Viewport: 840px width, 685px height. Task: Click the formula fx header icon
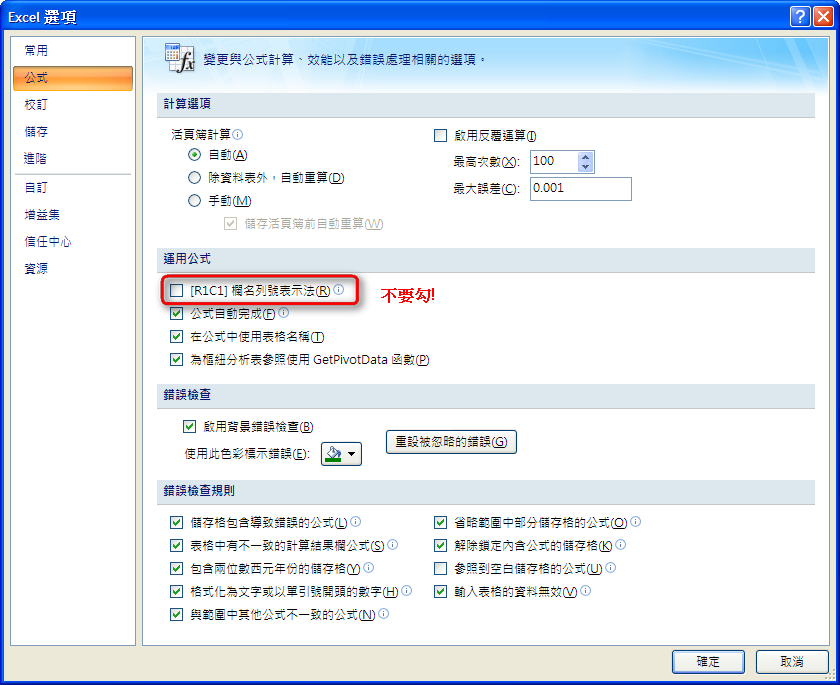(179, 58)
